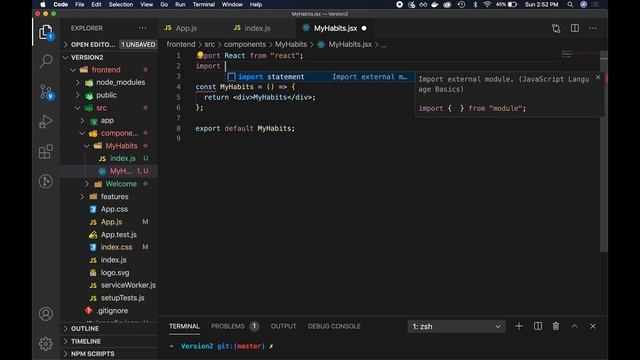Open the Terminal menu in menu bar

tap(204, 4)
